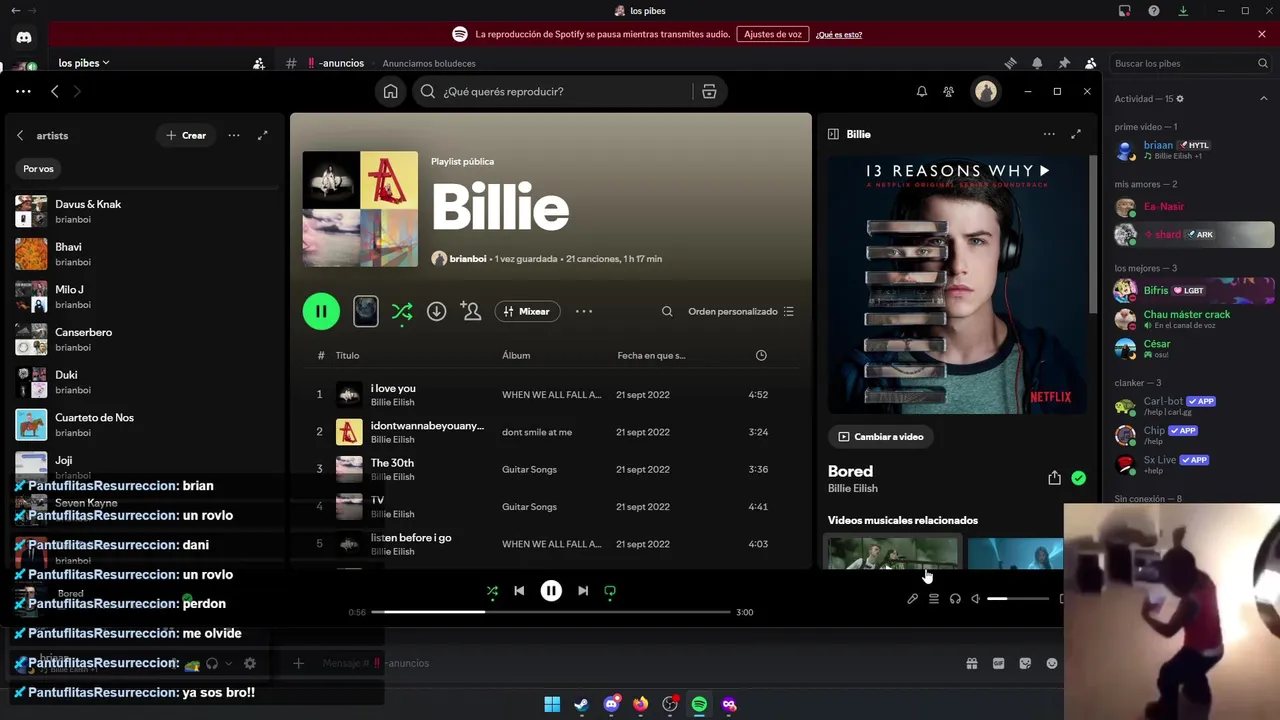The image size is (1280, 720).
Task: Focus the Buscar los pibes search field
Action: coord(1190,63)
